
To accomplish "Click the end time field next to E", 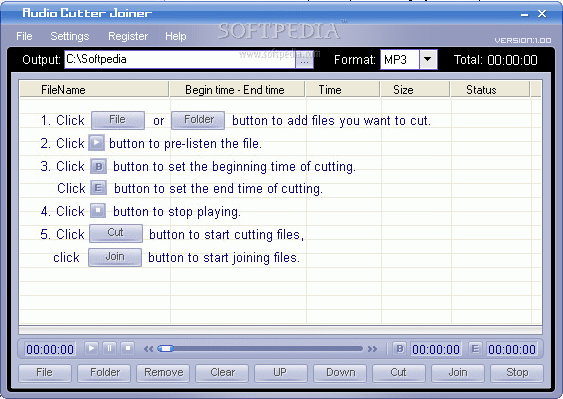I will pos(512,349).
